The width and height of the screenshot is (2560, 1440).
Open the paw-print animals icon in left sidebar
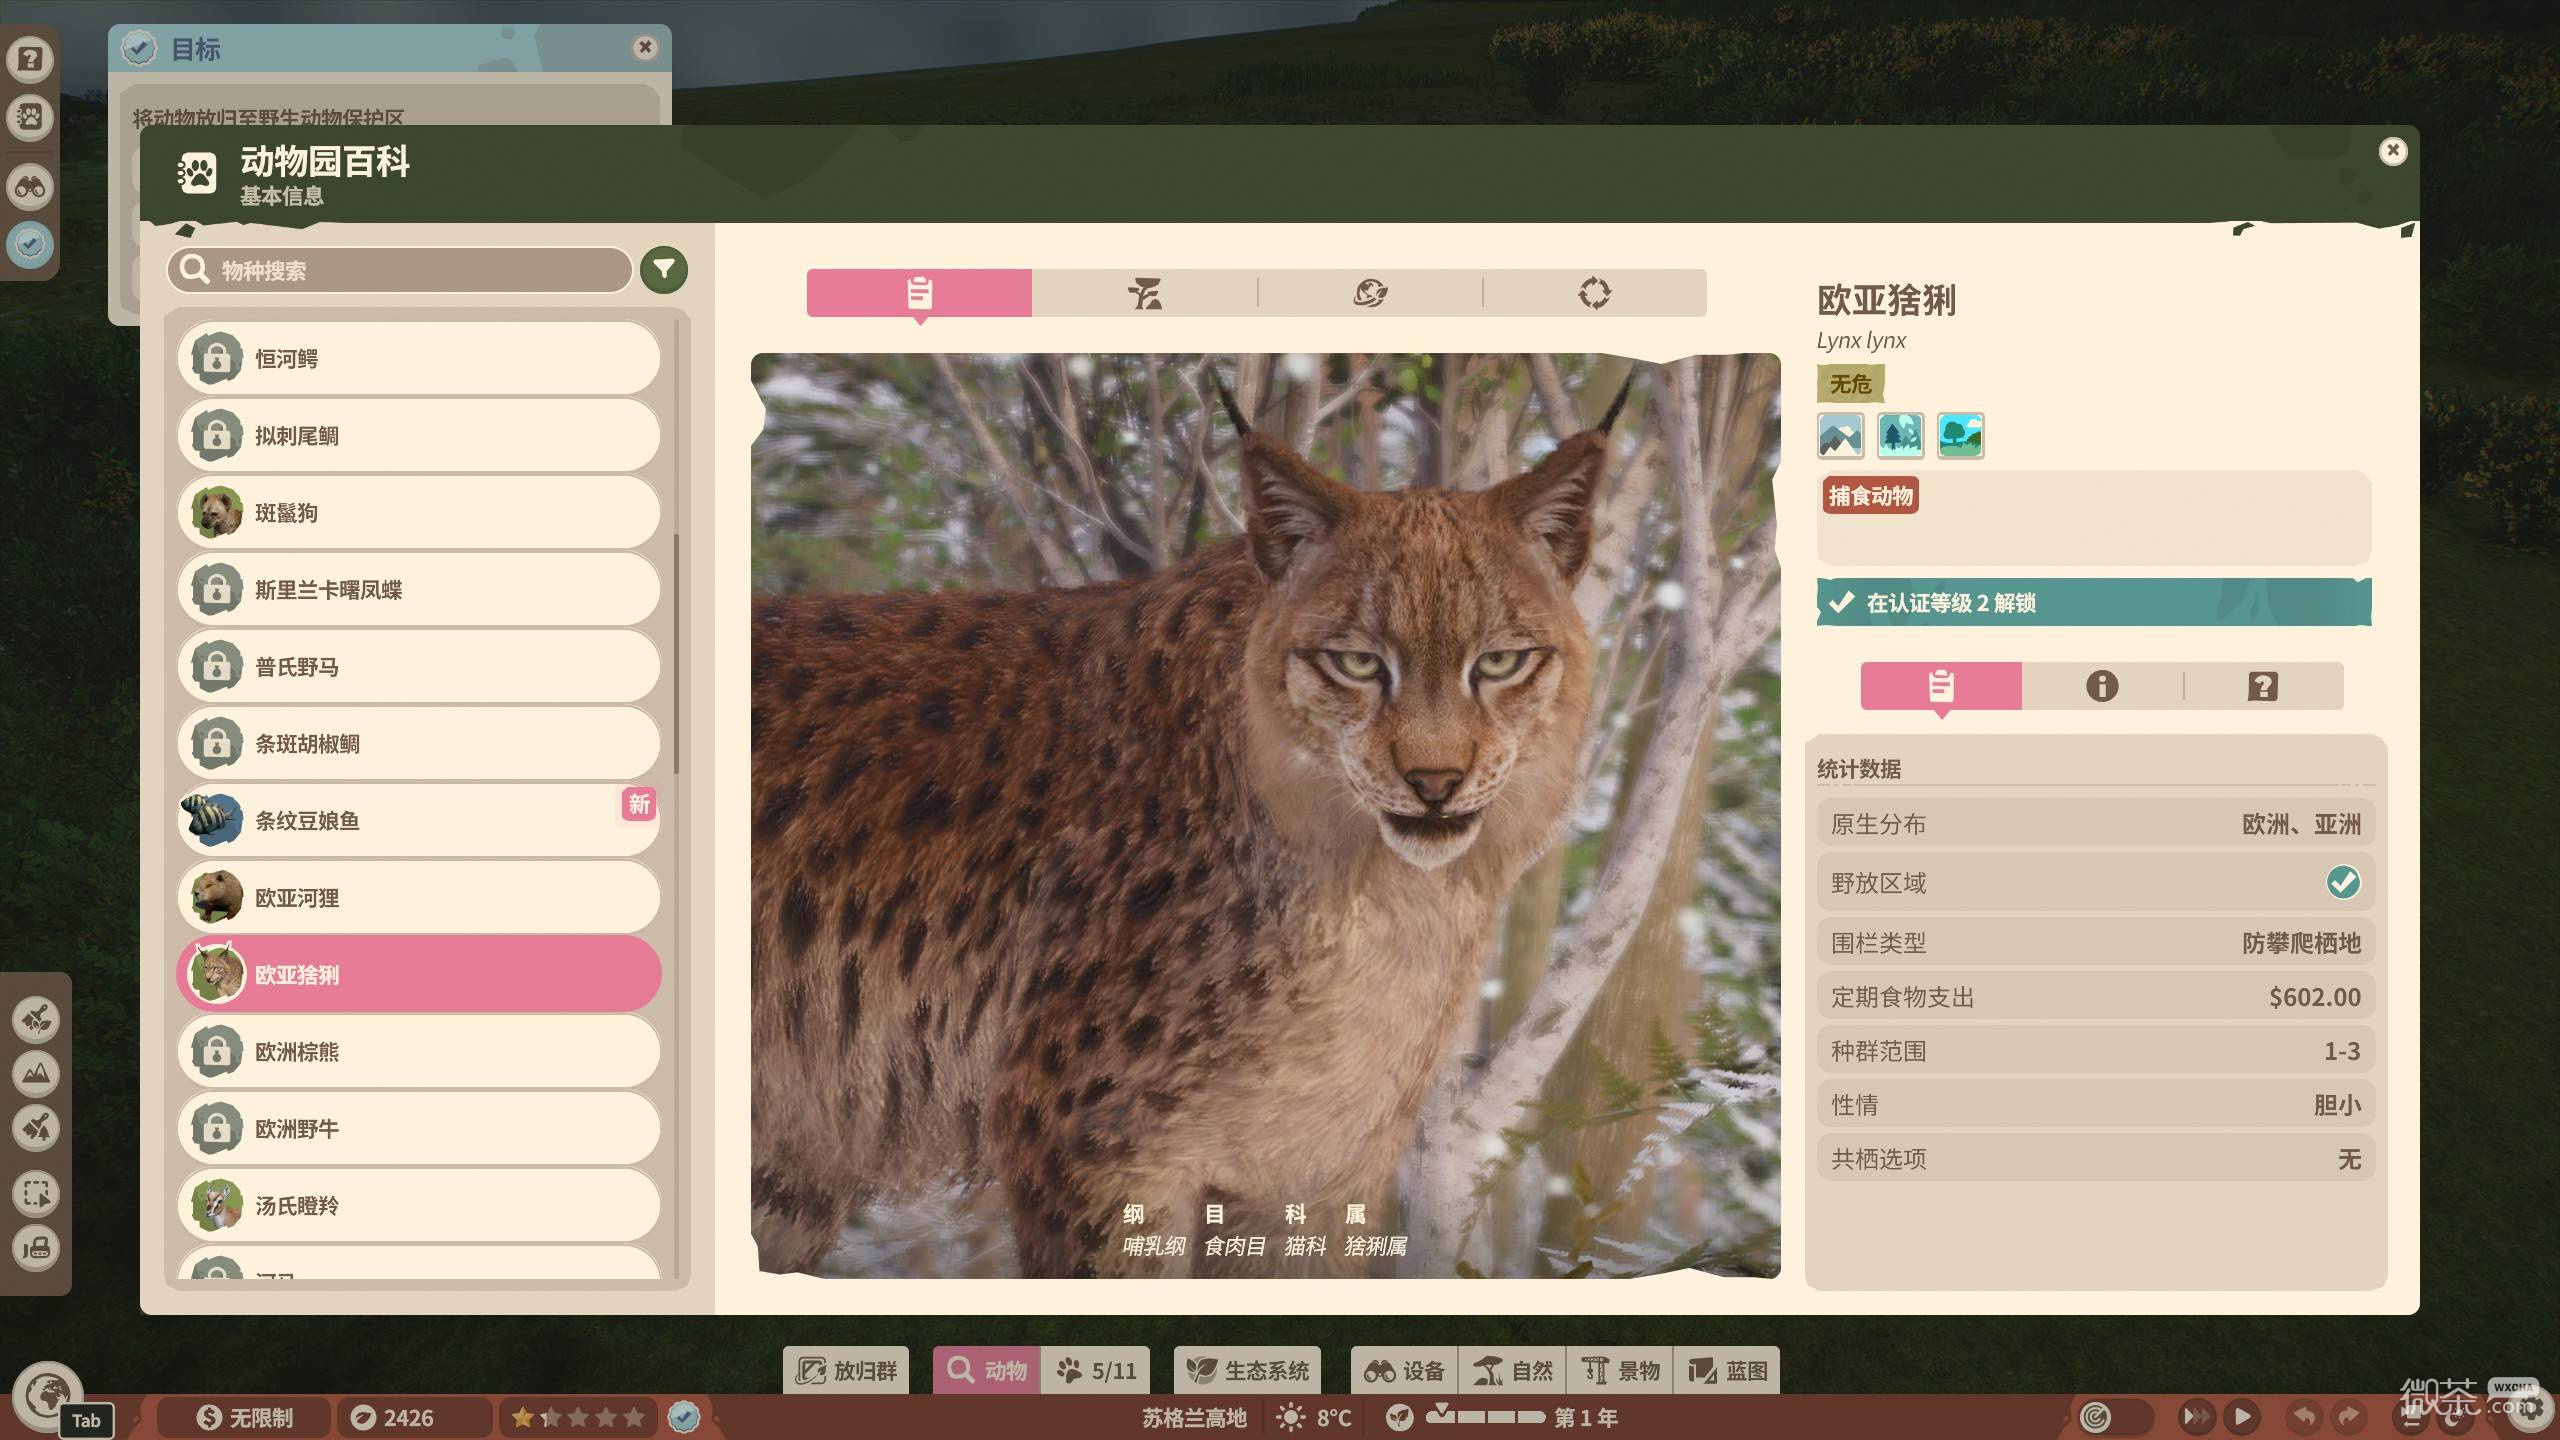click(x=30, y=118)
